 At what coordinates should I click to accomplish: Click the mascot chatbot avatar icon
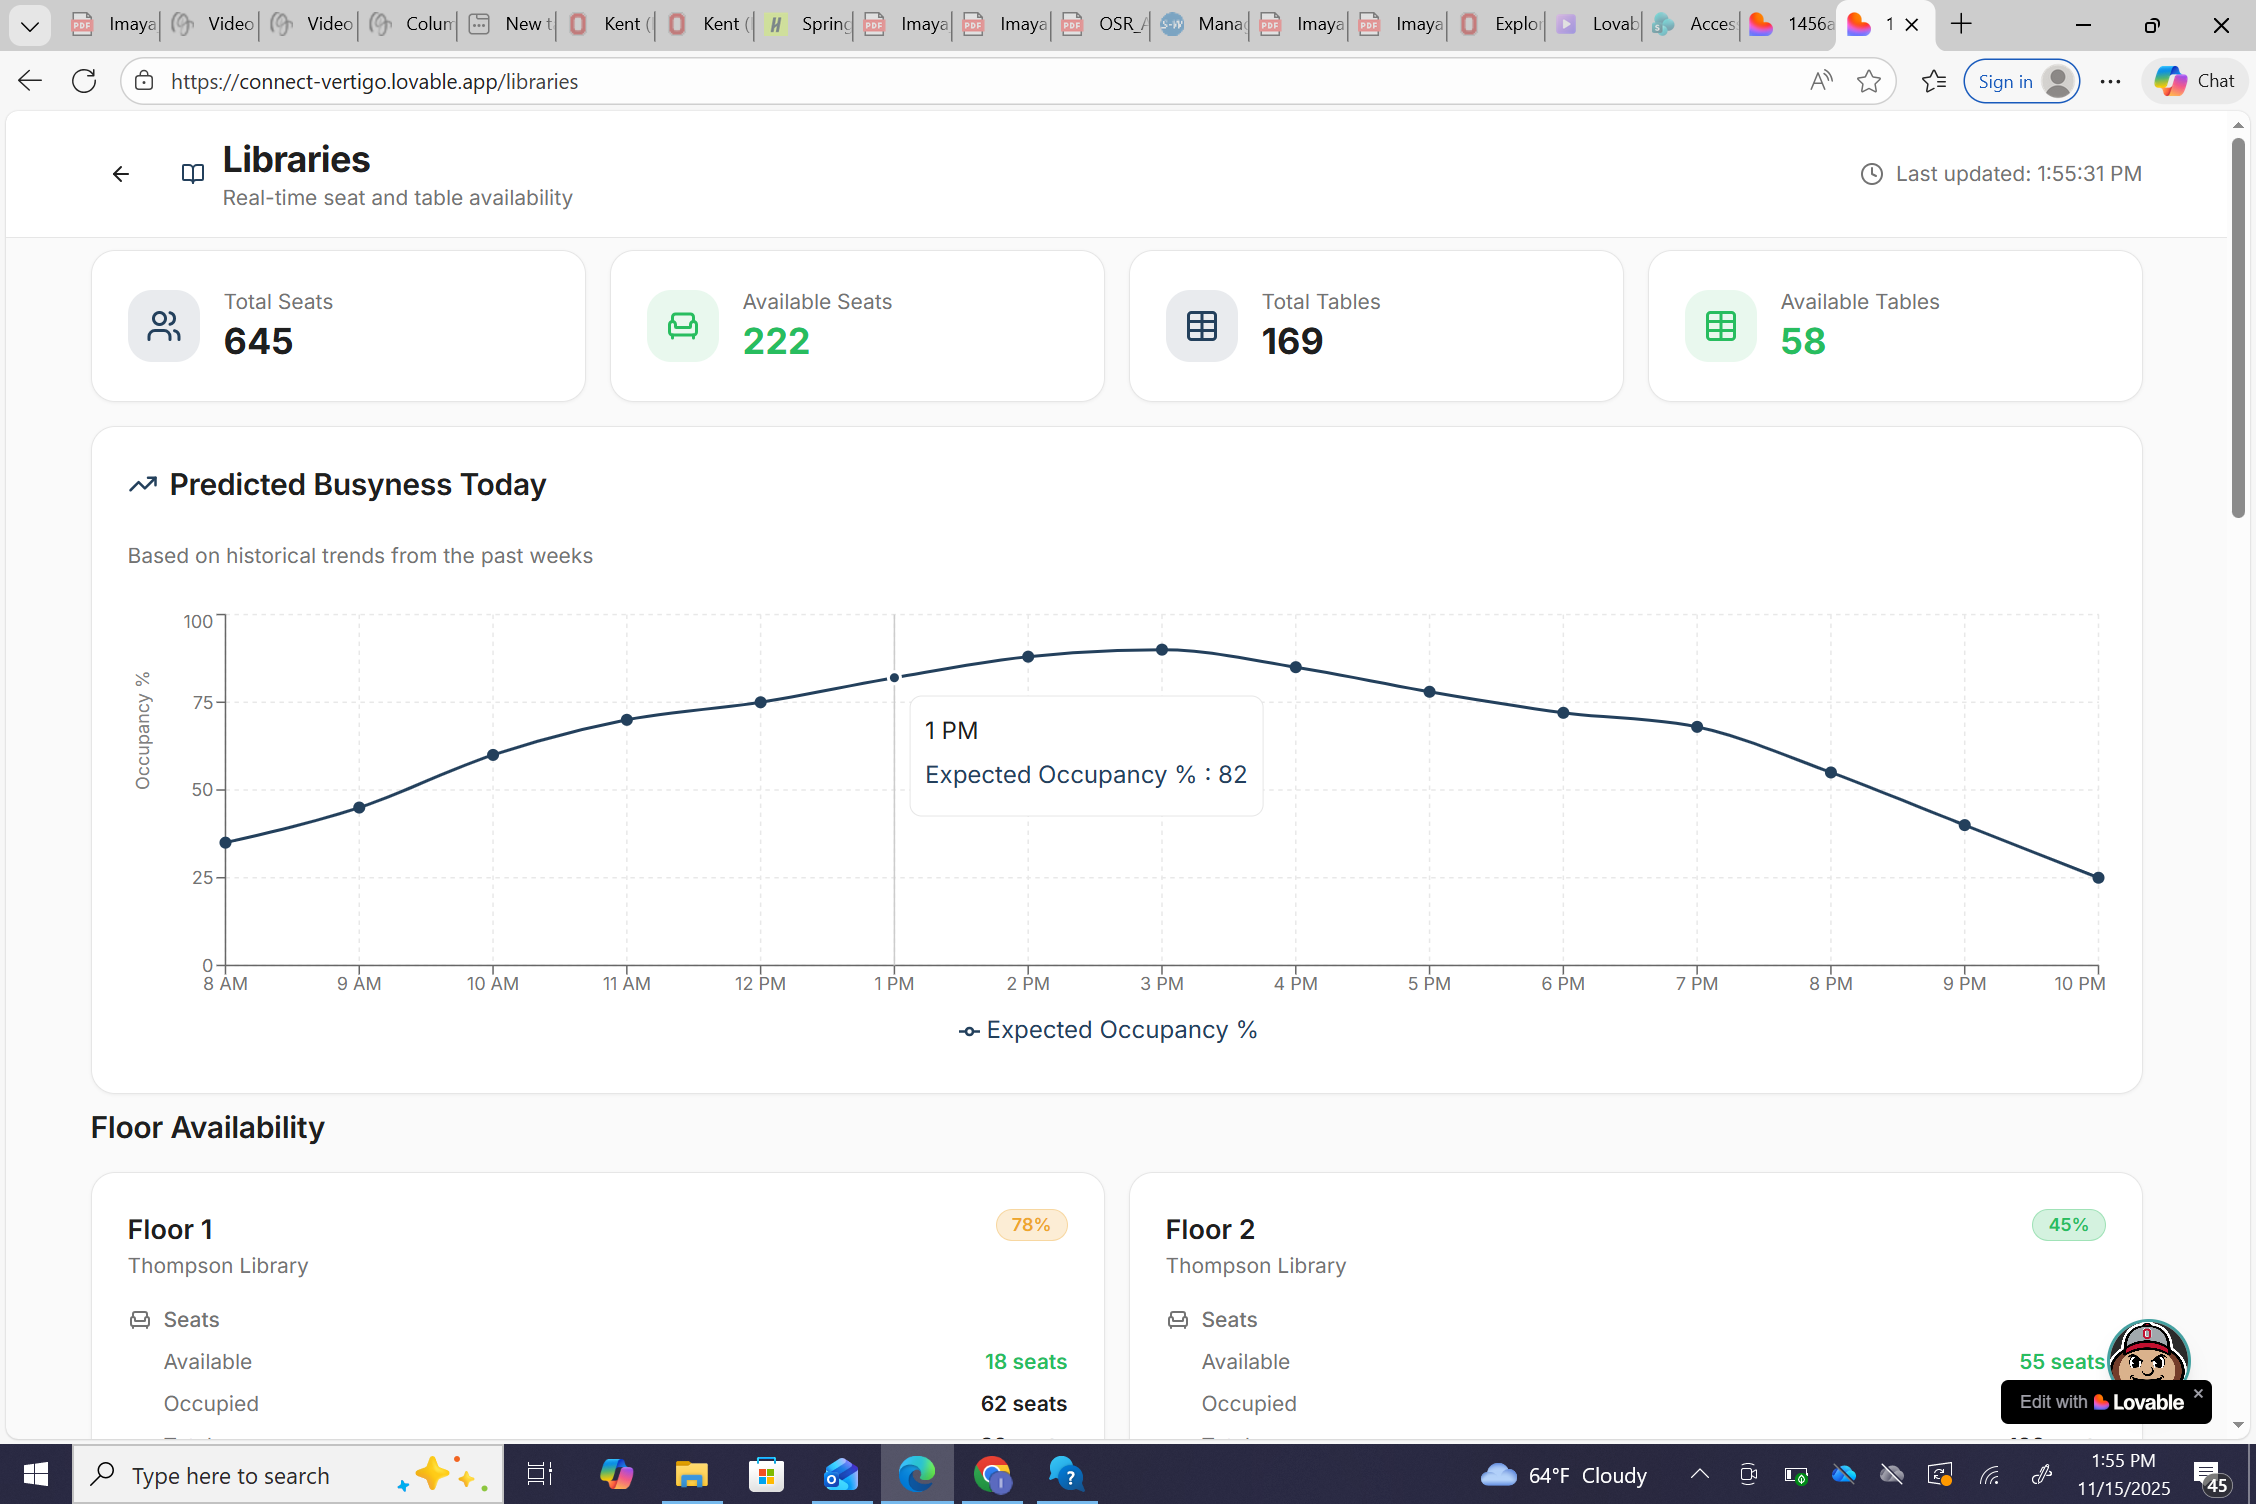click(x=2147, y=1353)
